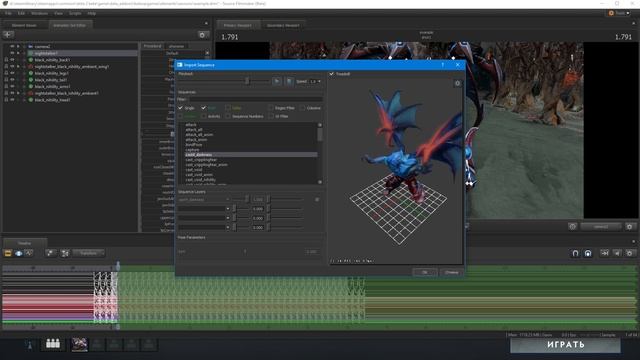Toggle the Treadmill checkbox

pyautogui.click(x=332, y=74)
